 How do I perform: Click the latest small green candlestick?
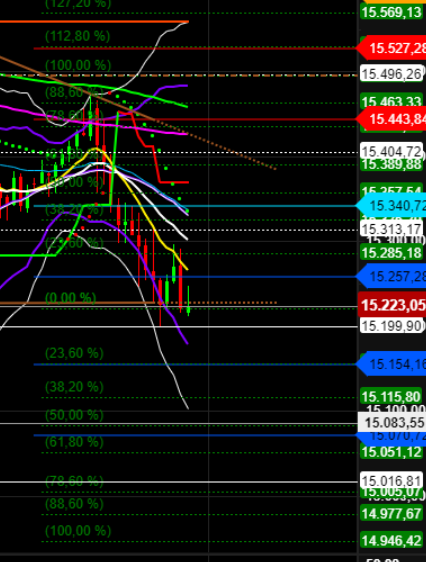tap(188, 310)
